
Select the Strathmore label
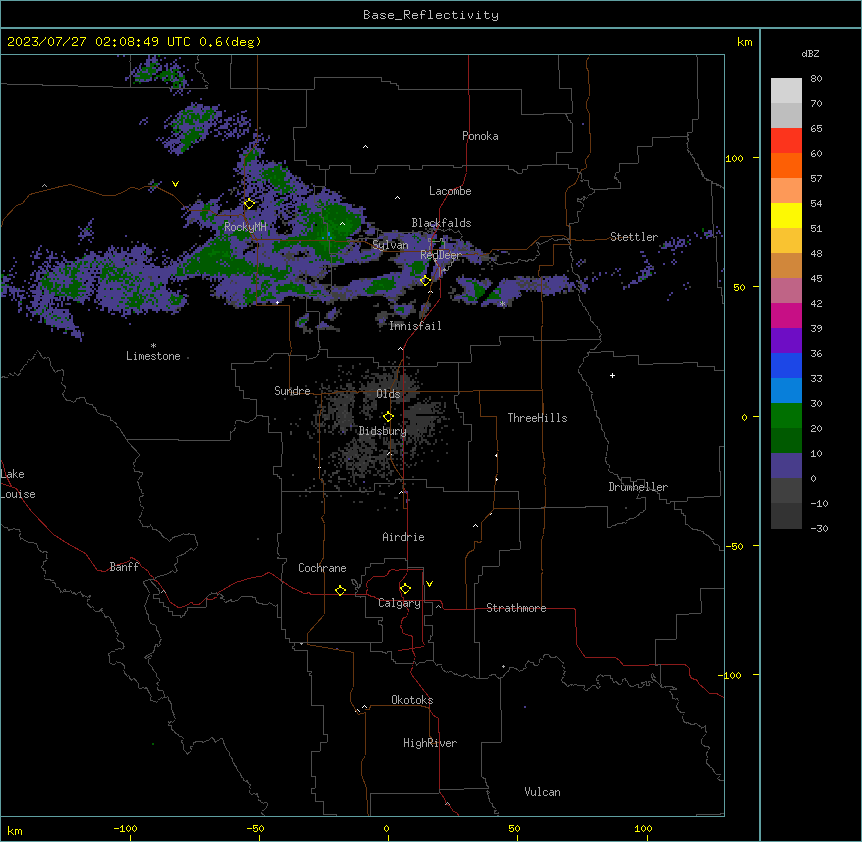(516, 608)
